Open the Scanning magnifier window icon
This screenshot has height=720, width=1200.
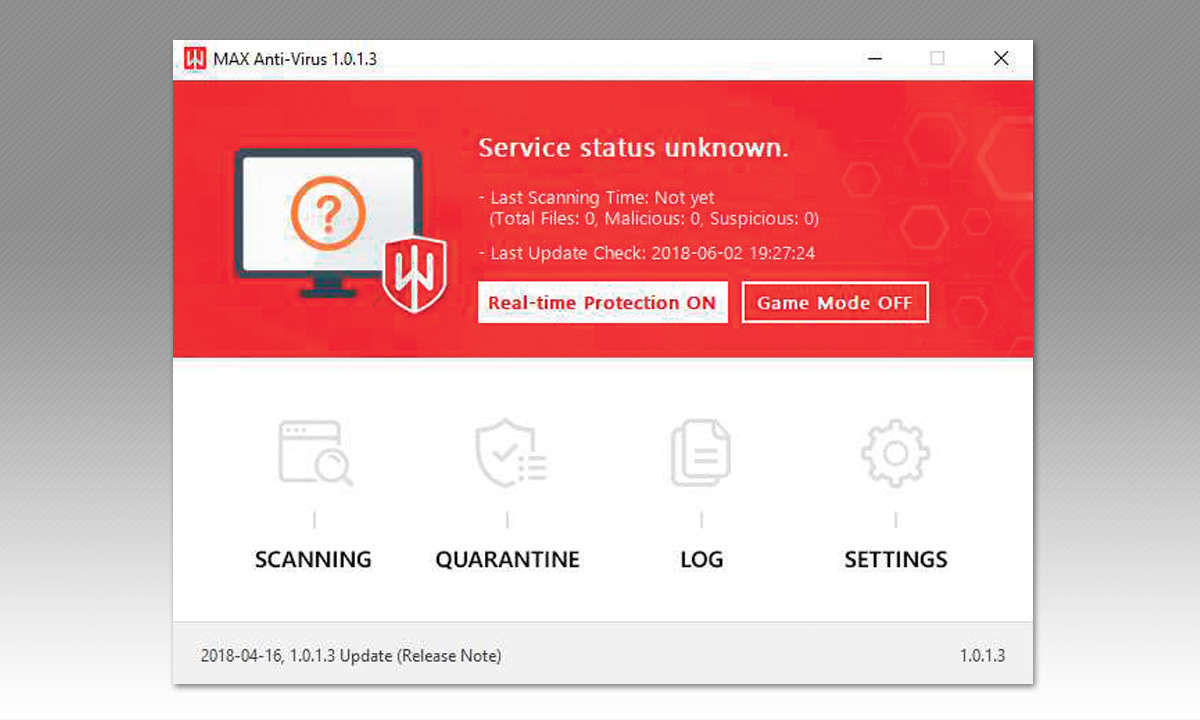pyautogui.click(x=314, y=453)
